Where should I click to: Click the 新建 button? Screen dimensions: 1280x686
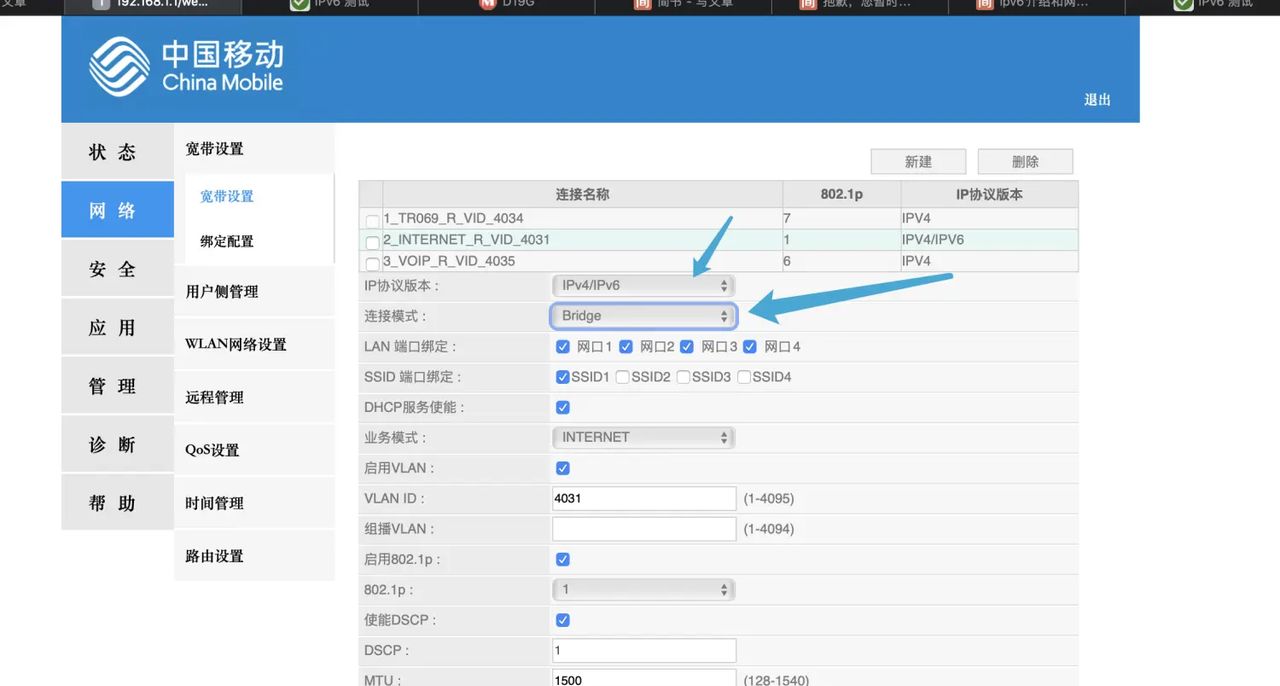[917, 161]
